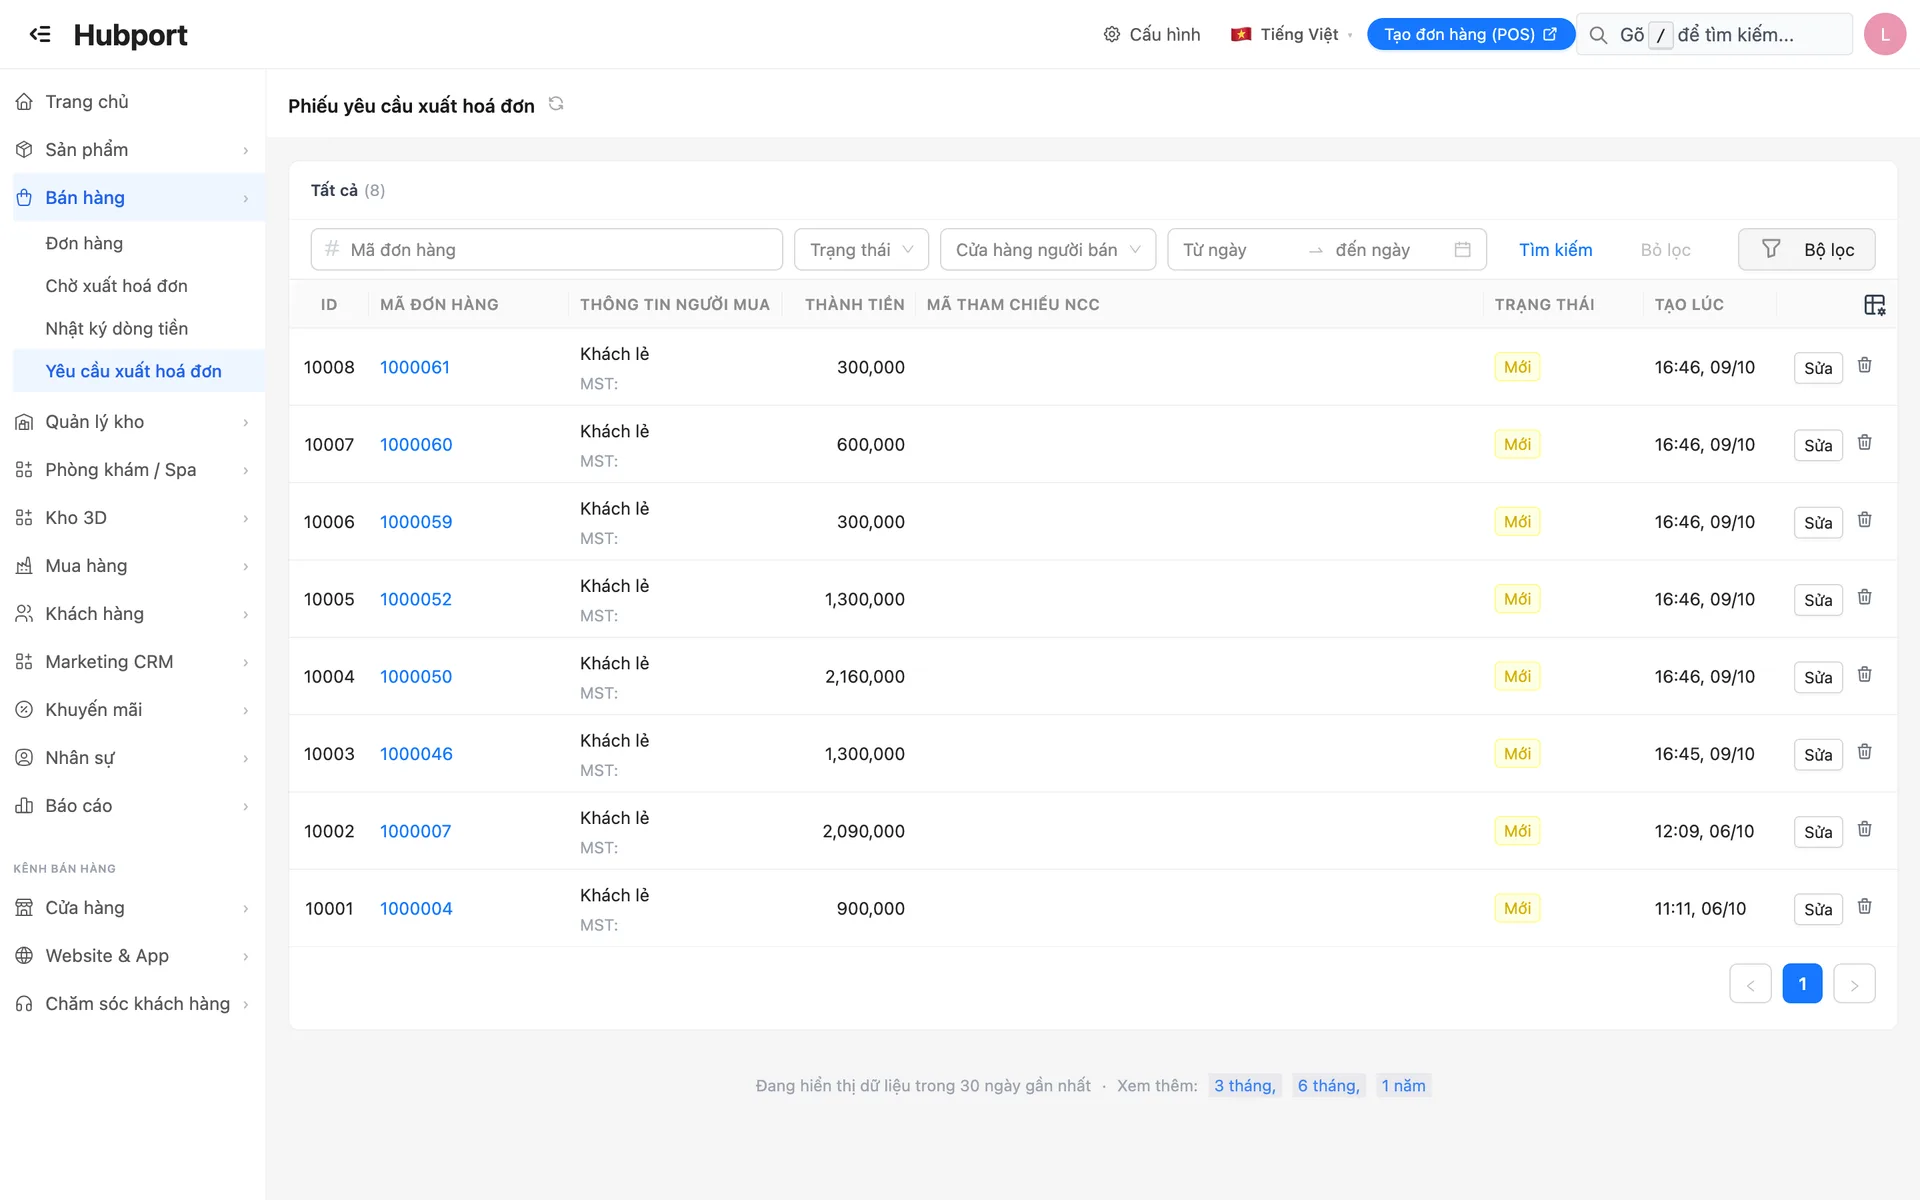Show data for 1 năm

(x=1403, y=1086)
